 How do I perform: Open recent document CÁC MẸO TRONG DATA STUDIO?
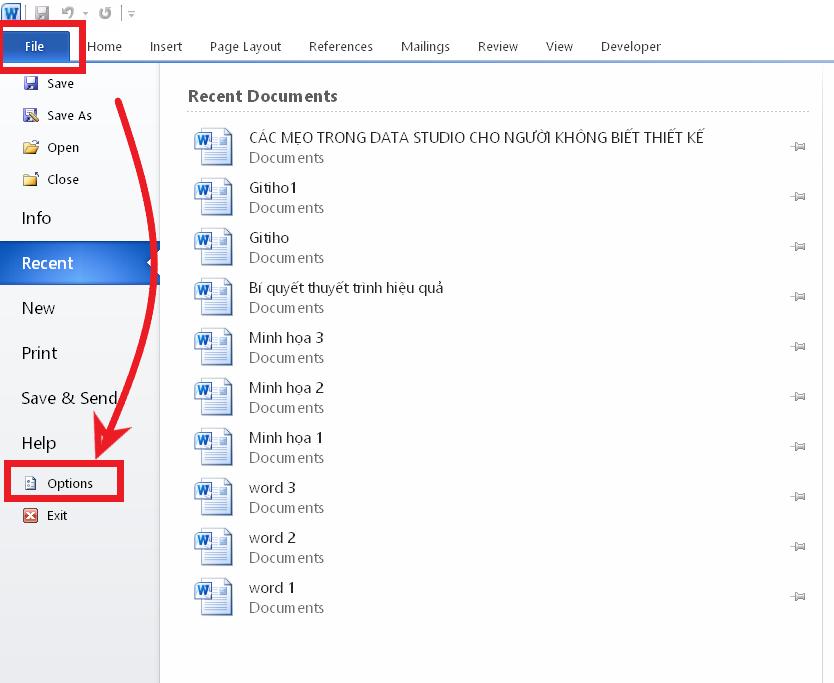500,147
